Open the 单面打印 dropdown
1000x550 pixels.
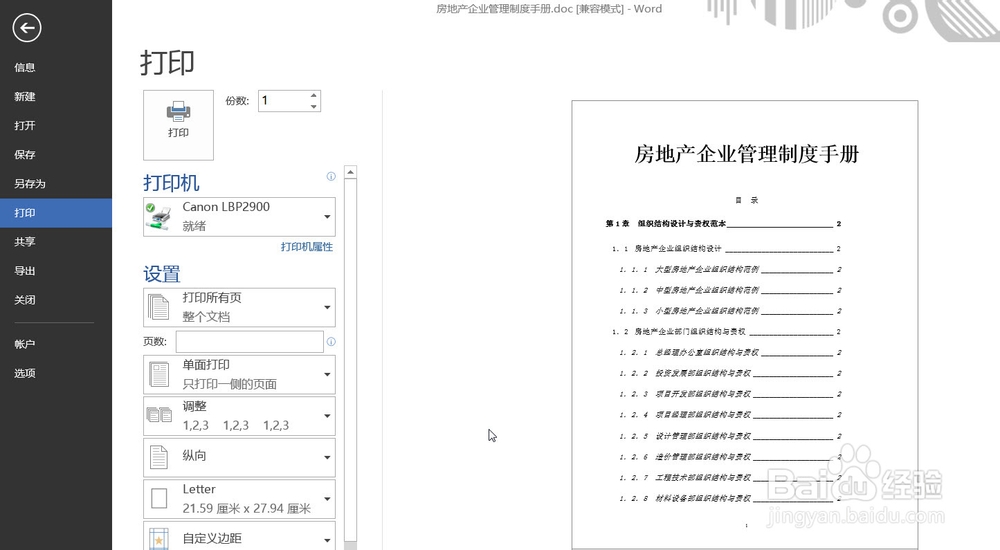[x=239, y=374]
